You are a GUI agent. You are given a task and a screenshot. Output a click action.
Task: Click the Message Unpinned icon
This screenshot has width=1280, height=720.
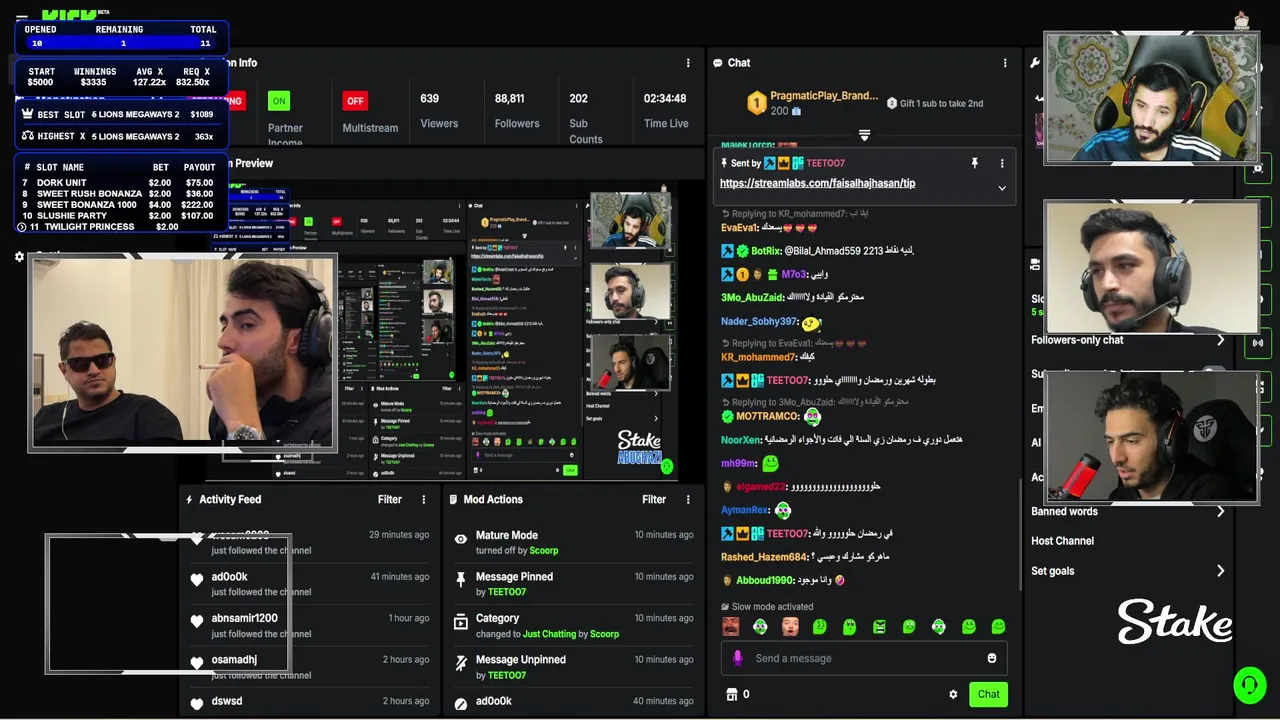coord(460,663)
